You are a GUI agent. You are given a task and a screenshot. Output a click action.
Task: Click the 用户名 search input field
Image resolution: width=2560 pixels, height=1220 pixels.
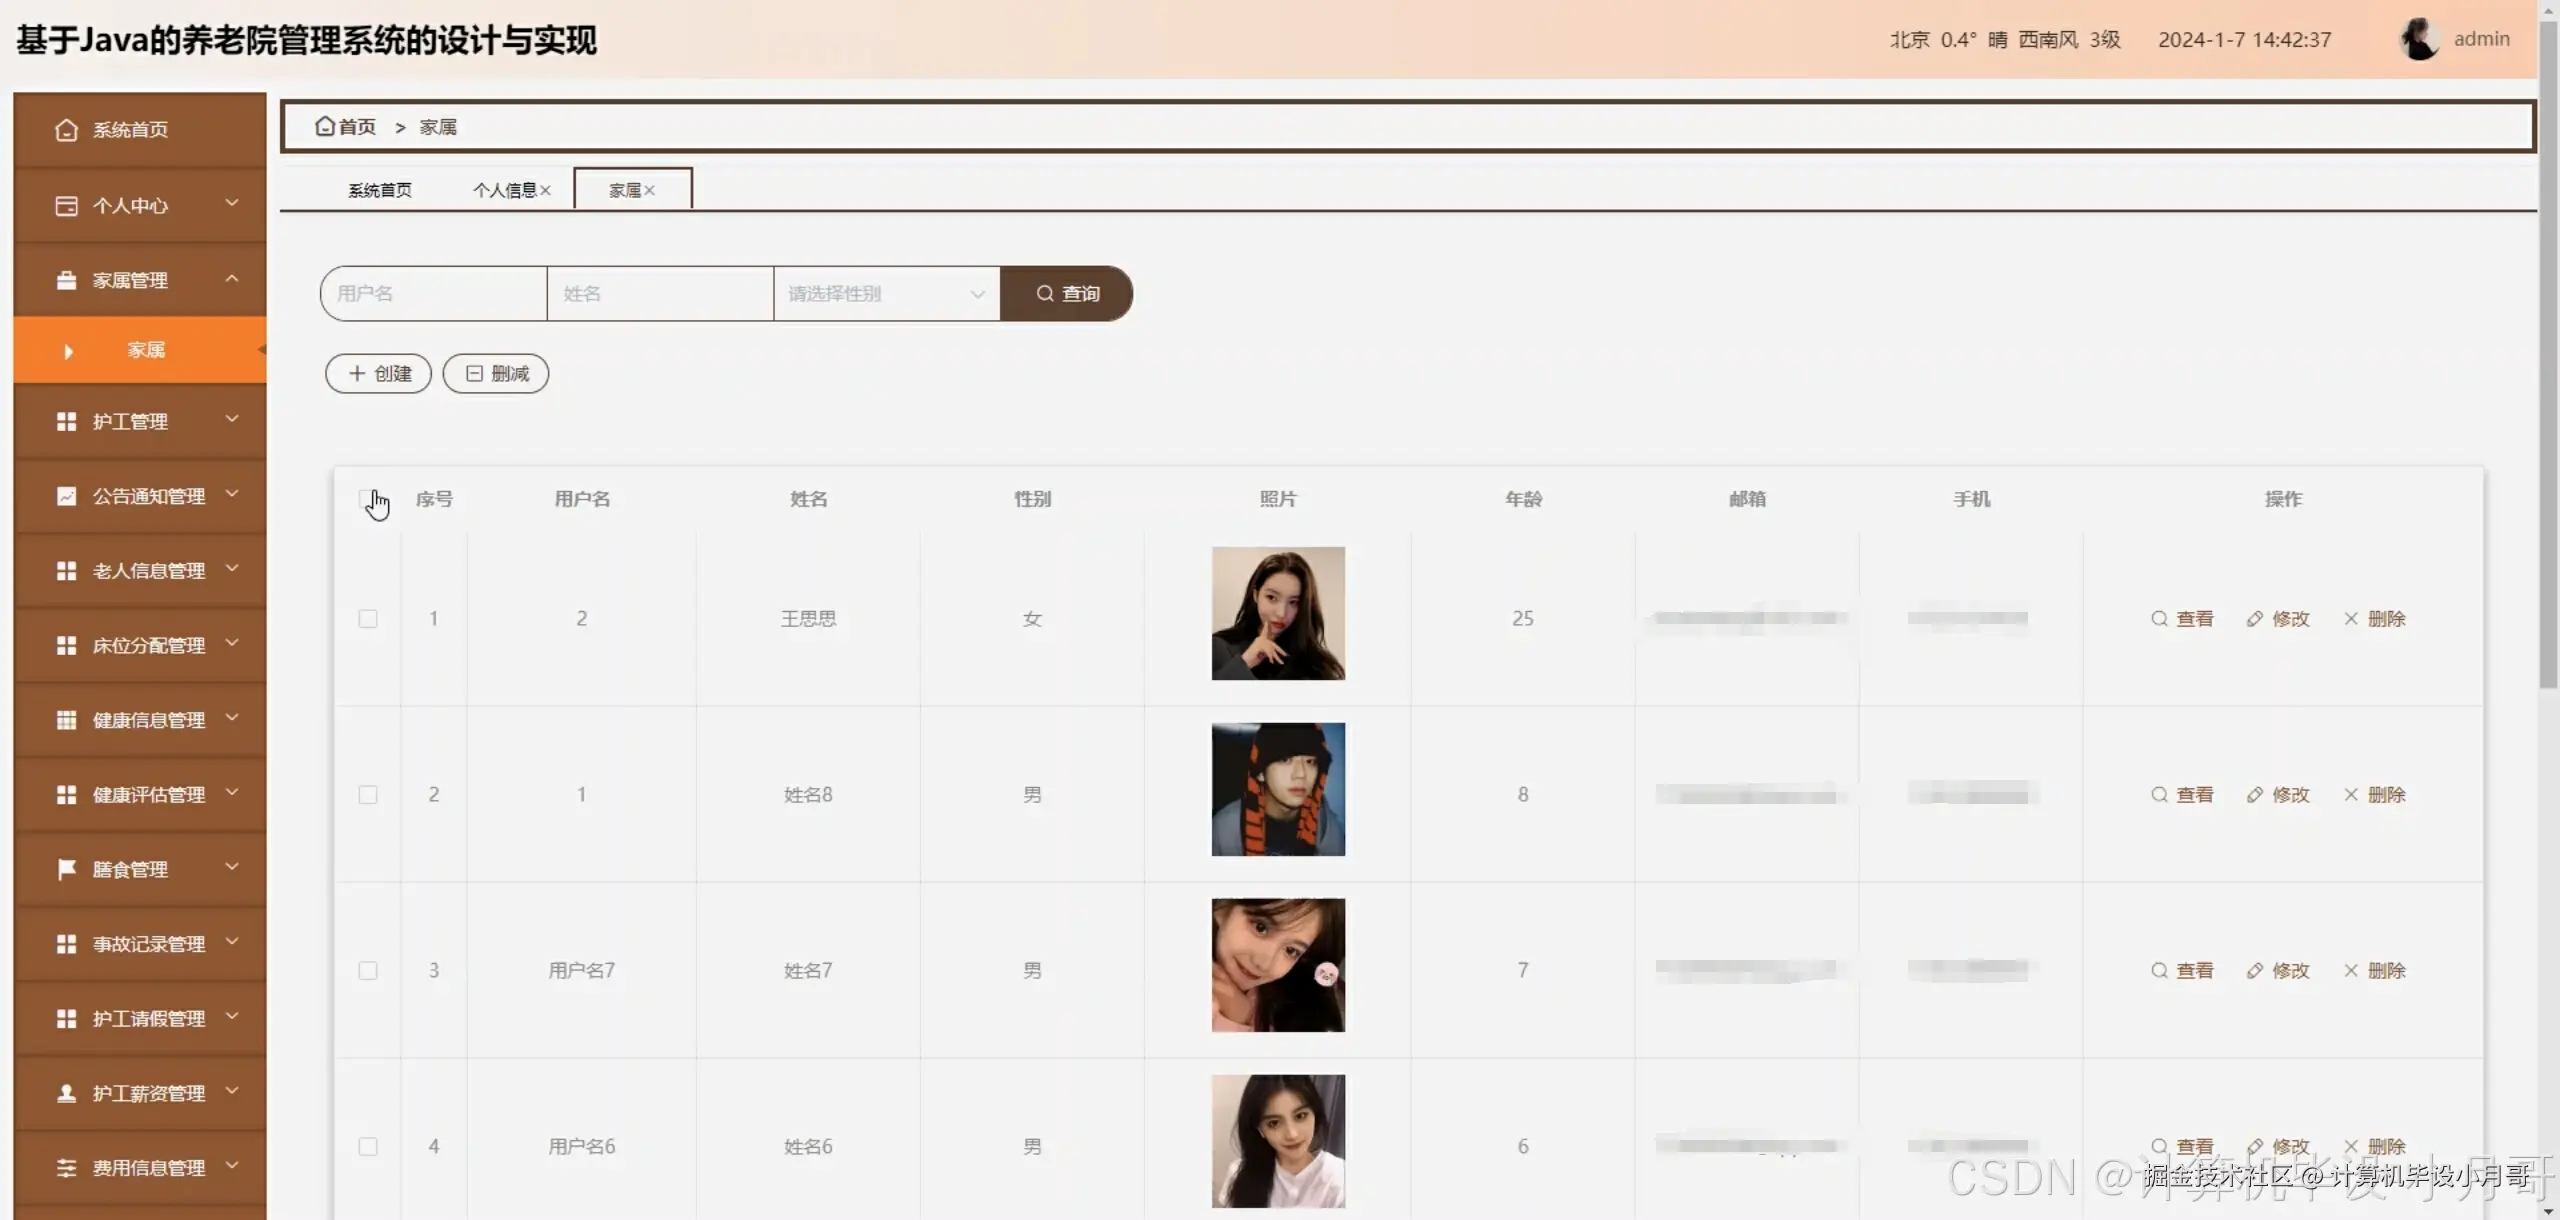click(x=434, y=294)
